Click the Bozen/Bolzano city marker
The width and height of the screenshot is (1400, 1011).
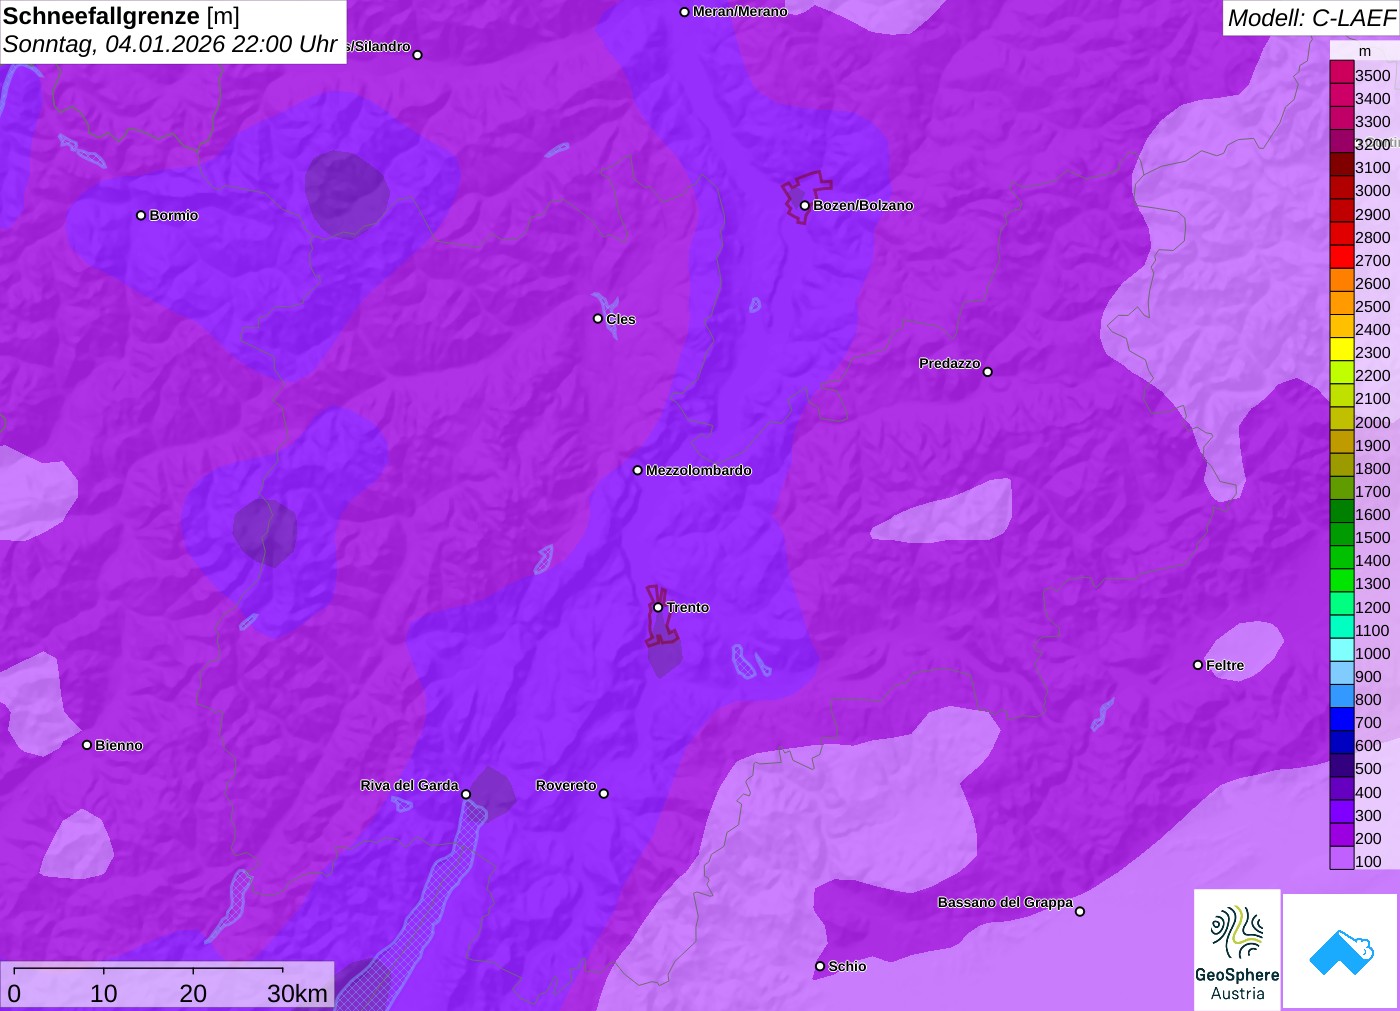[805, 206]
